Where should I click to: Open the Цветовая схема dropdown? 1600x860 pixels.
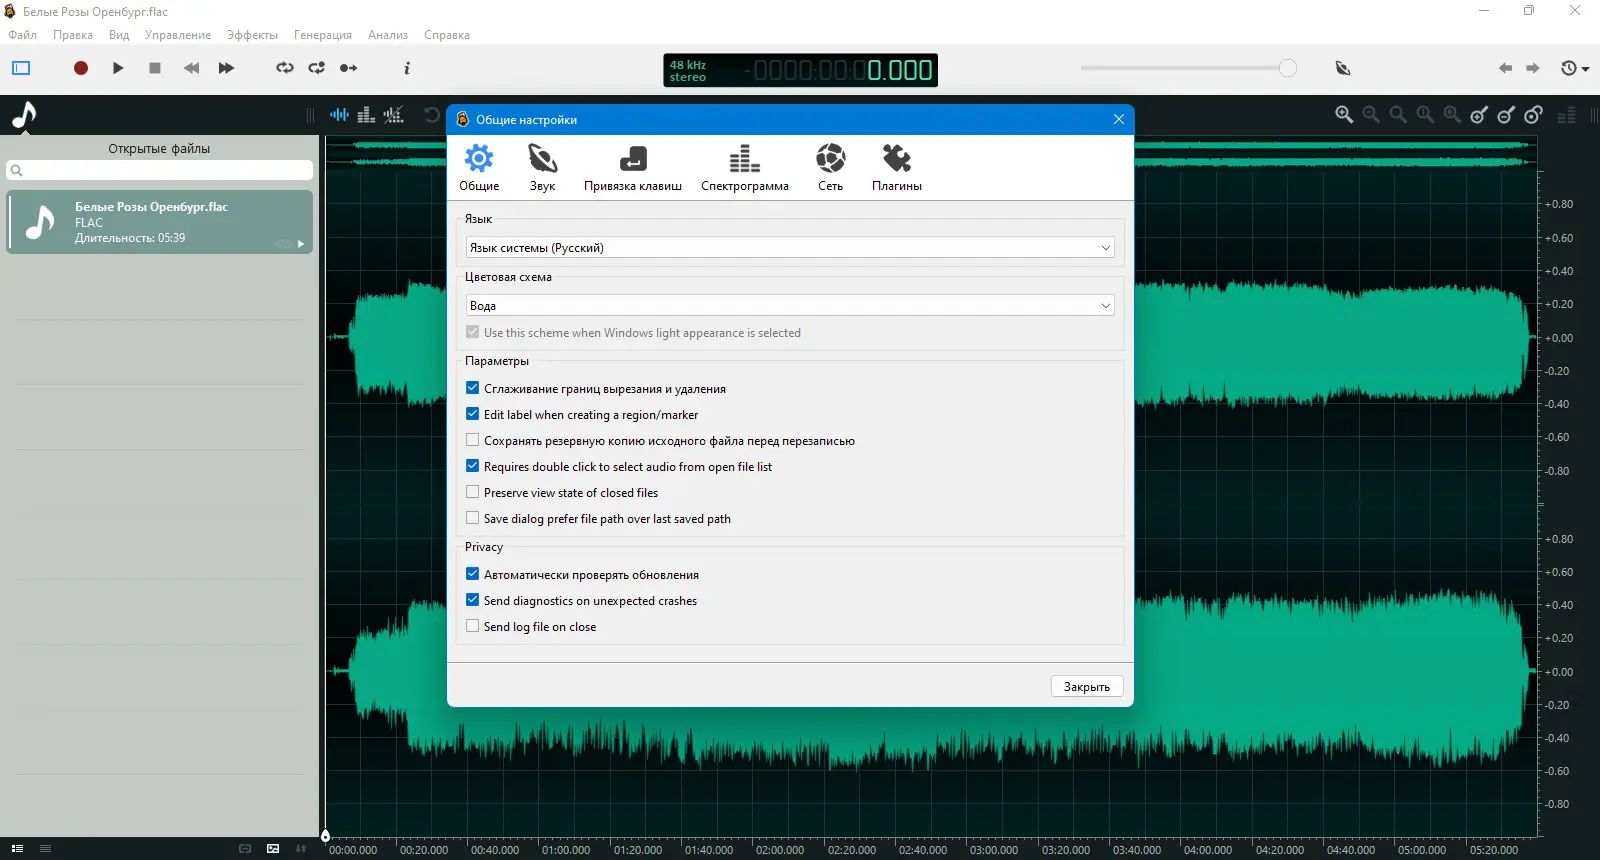click(789, 306)
